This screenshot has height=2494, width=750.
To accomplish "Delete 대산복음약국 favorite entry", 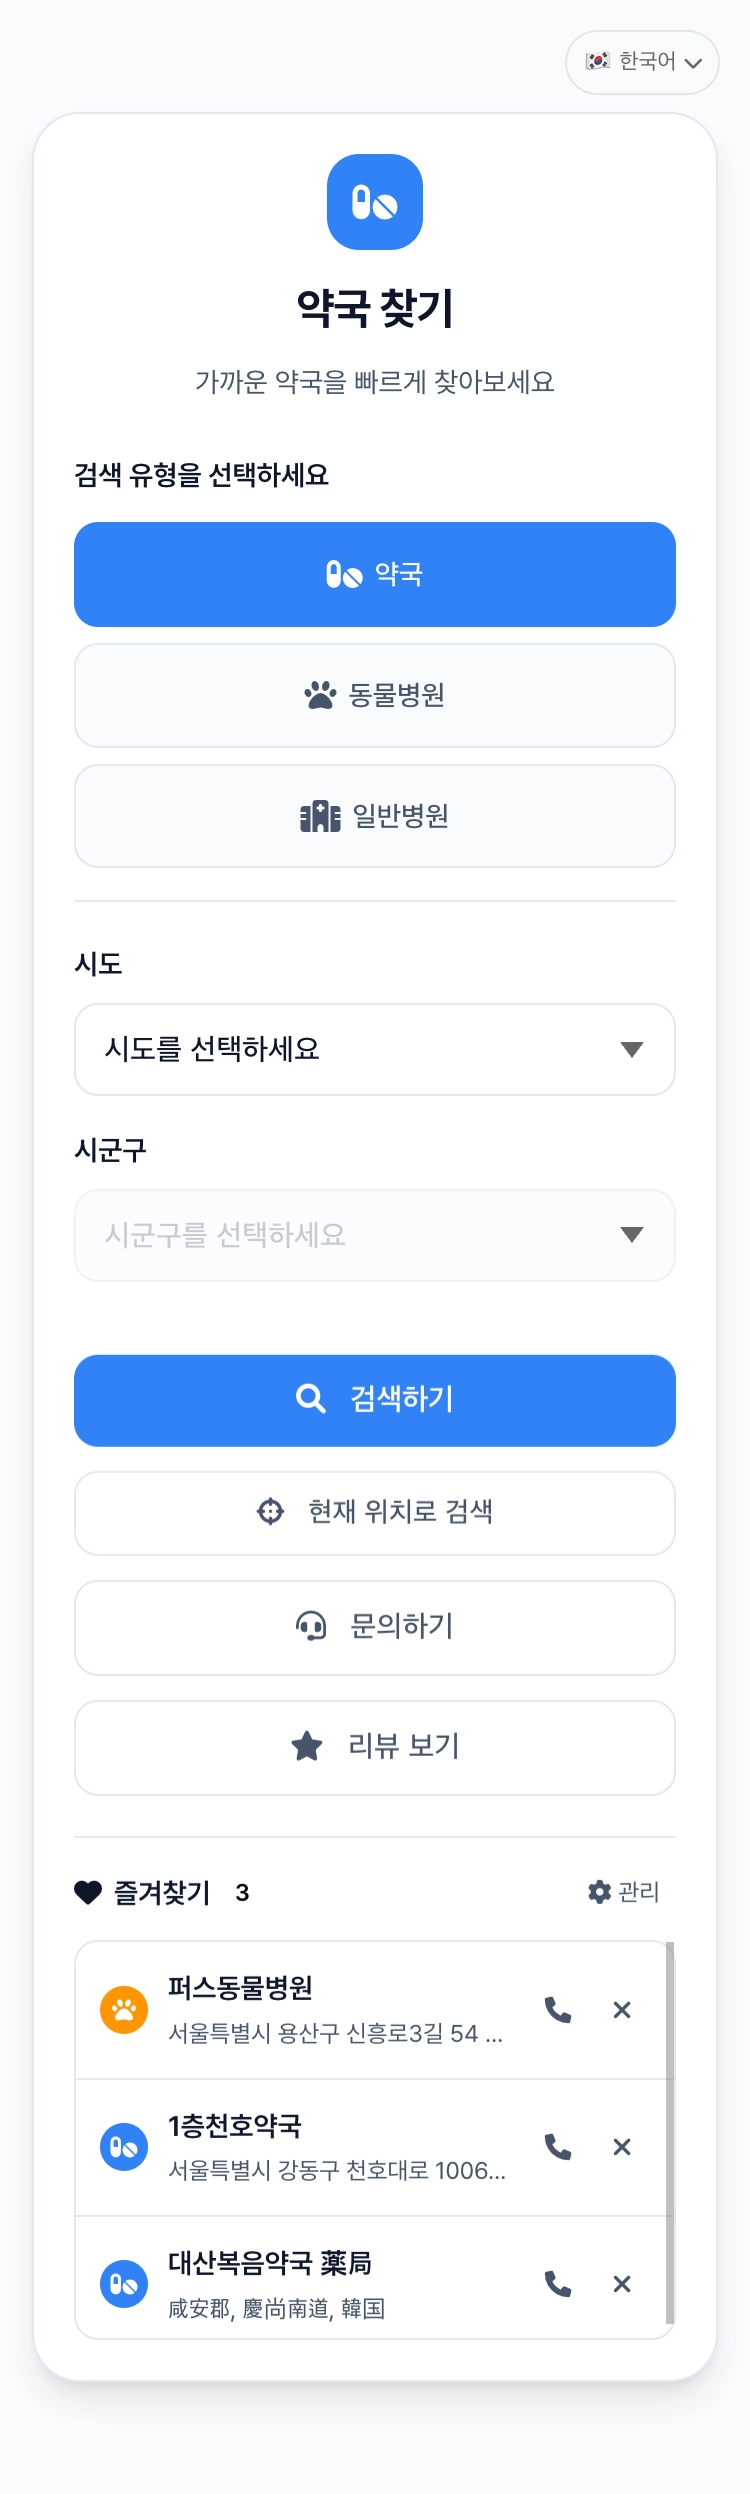I will click(622, 2283).
